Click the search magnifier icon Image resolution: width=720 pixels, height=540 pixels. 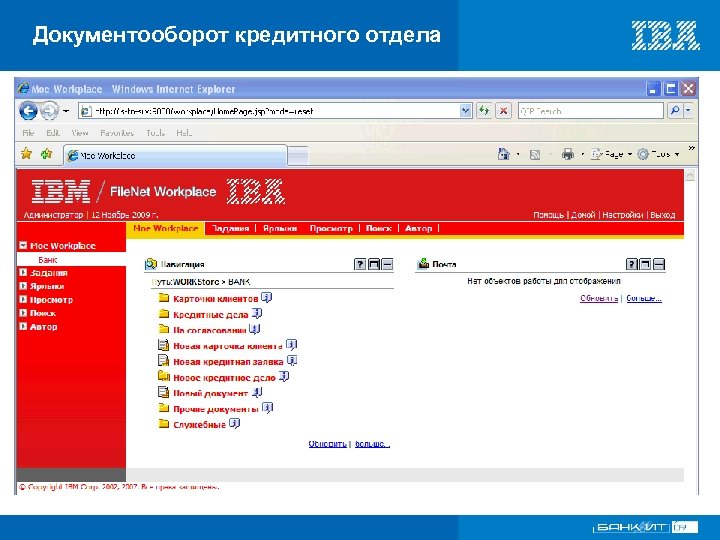(675, 111)
